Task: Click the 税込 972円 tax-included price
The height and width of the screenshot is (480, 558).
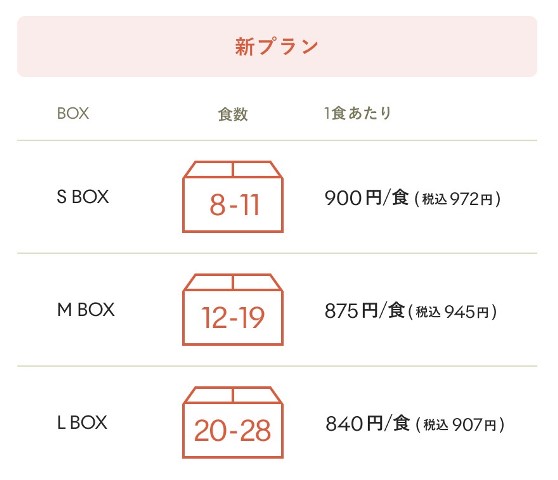Action: (458, 199)
